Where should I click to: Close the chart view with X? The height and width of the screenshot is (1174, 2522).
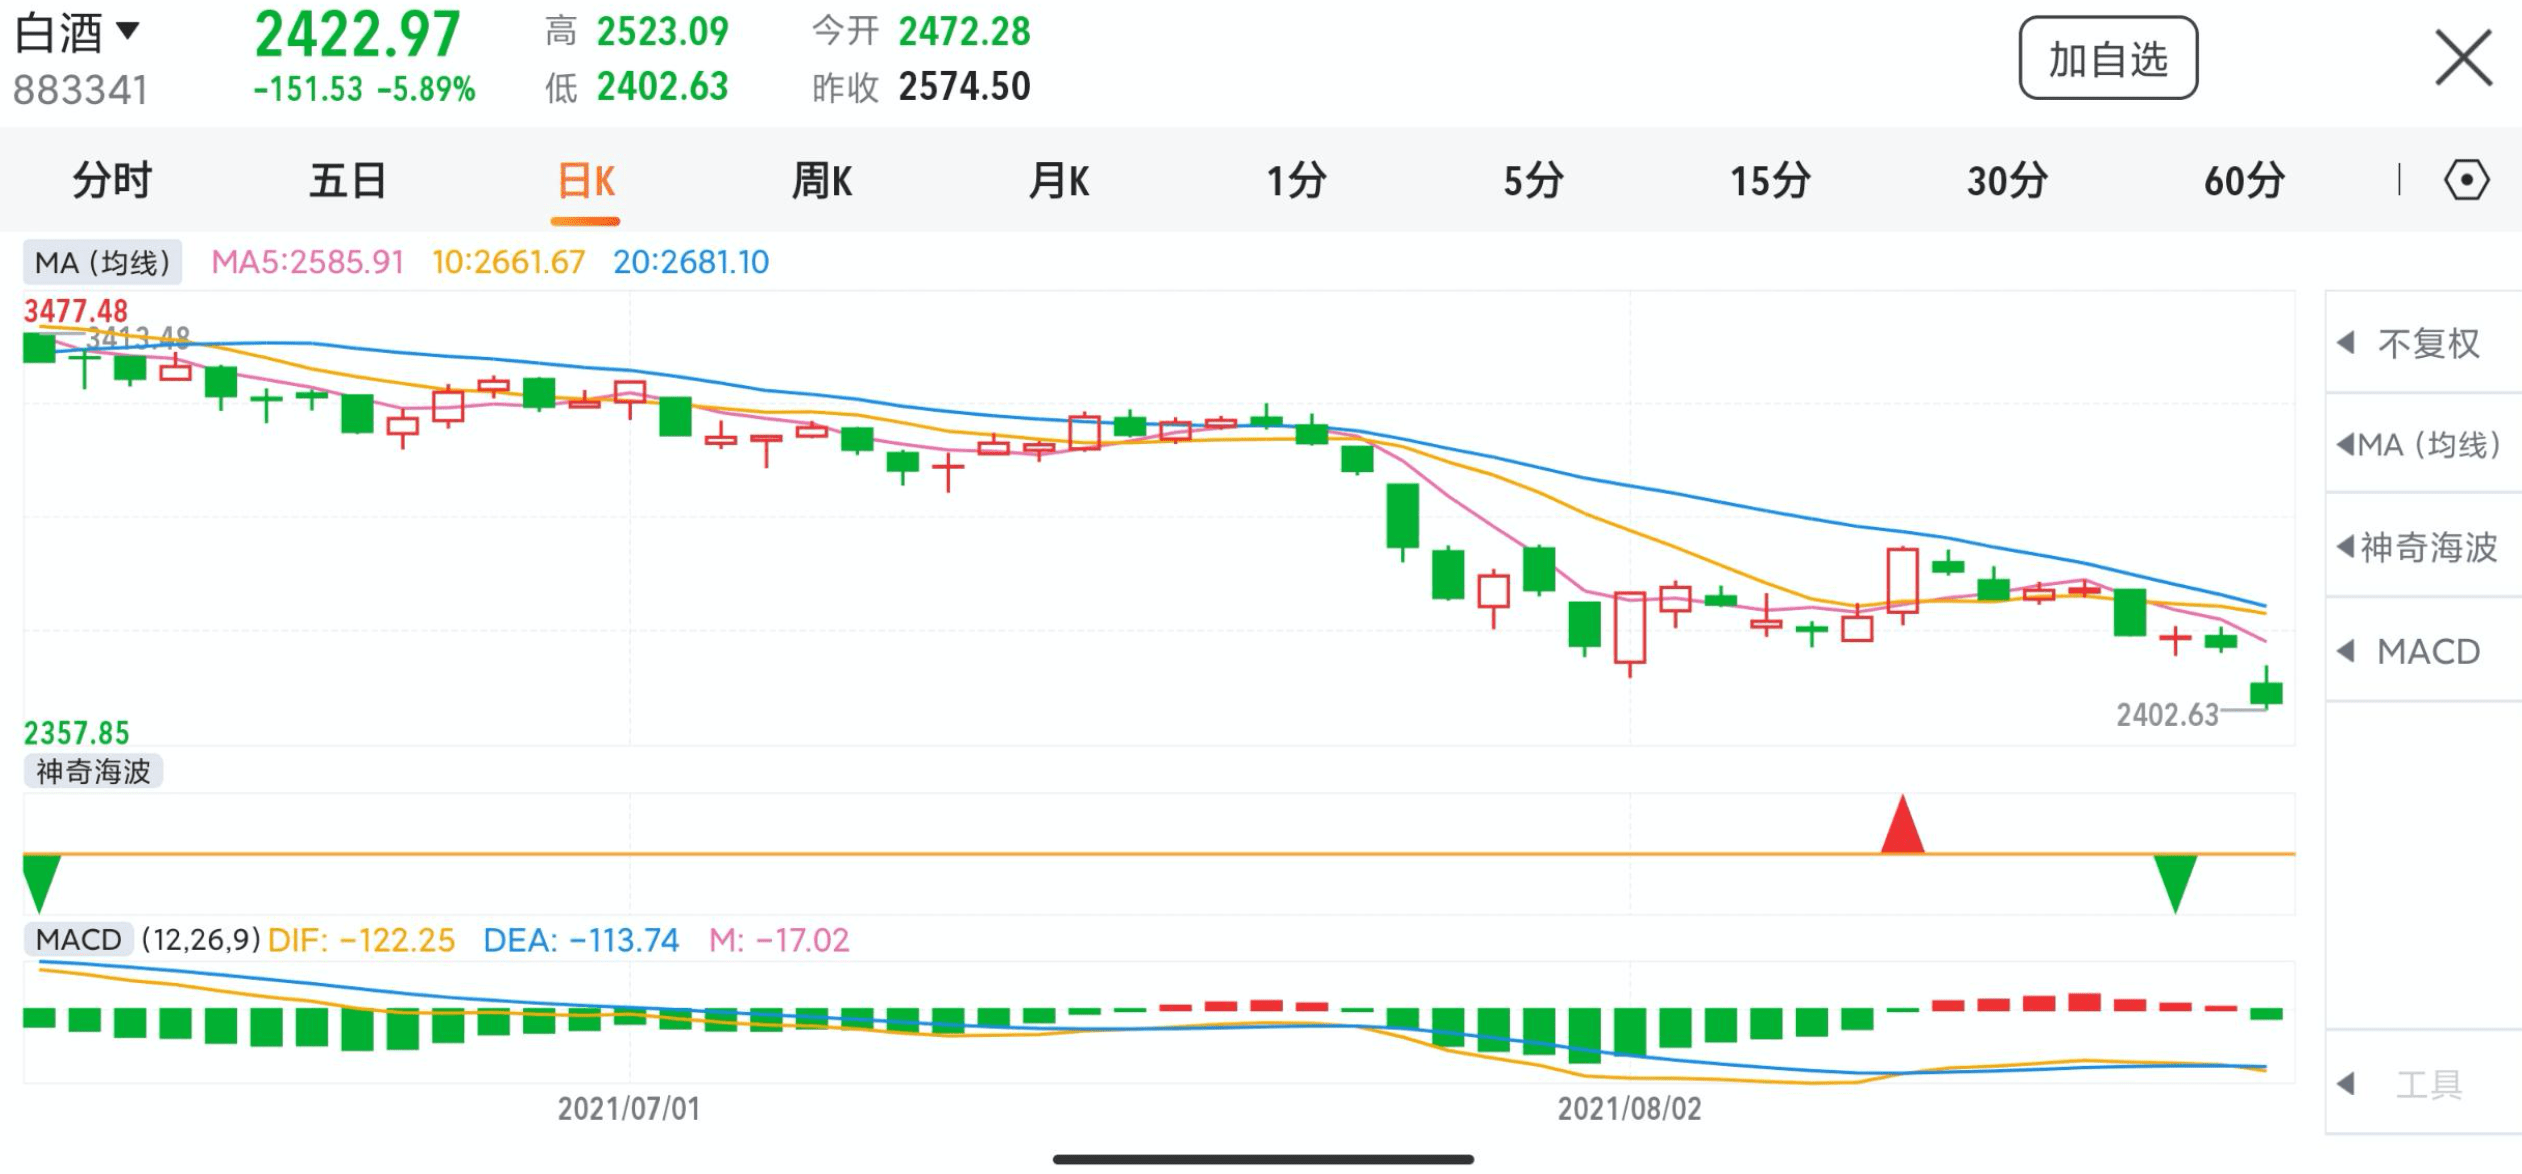click(x=2463, y=58)
